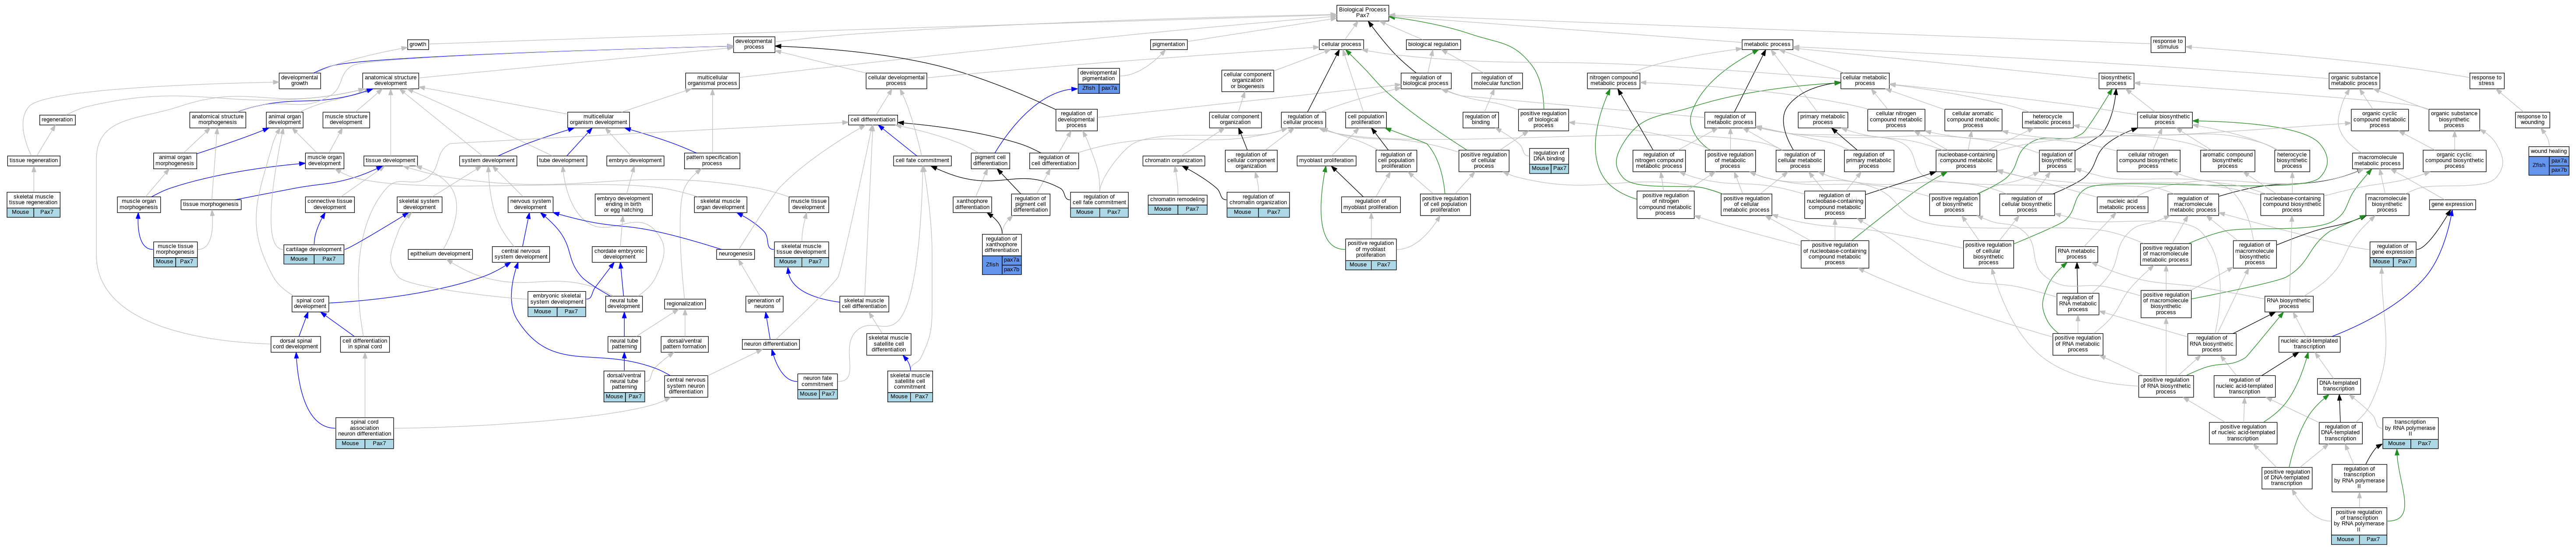Screen dimensions: 2576x549
Task: Click the "regulation of DNA binding" label
Action: tap(1548, 156)
